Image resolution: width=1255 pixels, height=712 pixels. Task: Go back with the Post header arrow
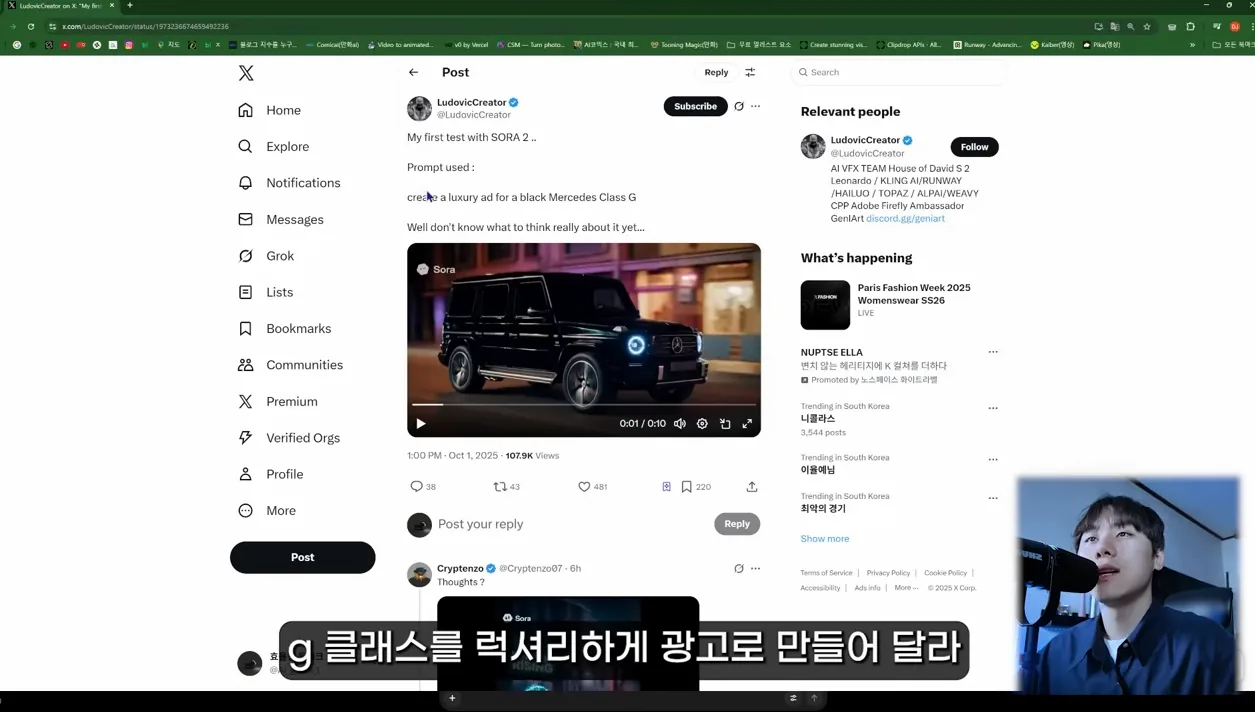tap(413, 72)
